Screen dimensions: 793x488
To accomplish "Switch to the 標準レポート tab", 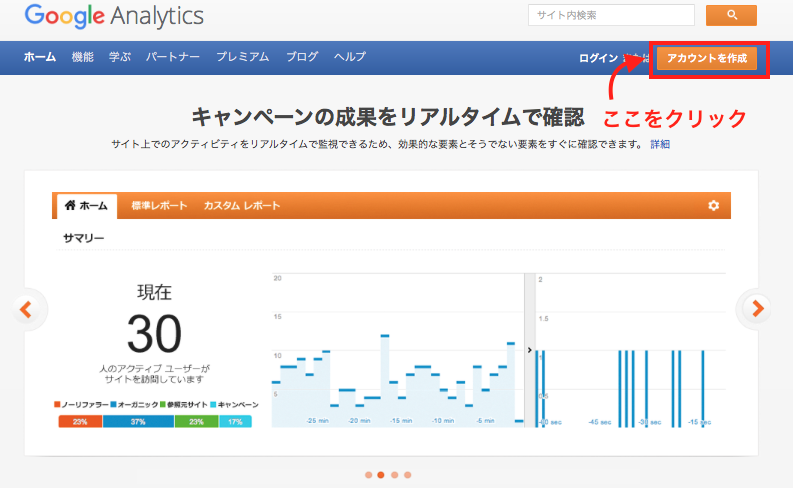I will pyautogui.click(x=159, y=206).
